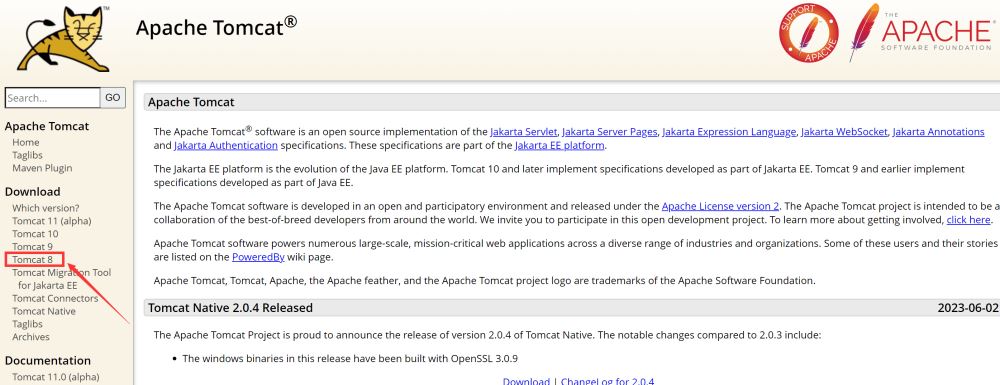
Task: Open the Home sidebar link
Action: point(26,142)
